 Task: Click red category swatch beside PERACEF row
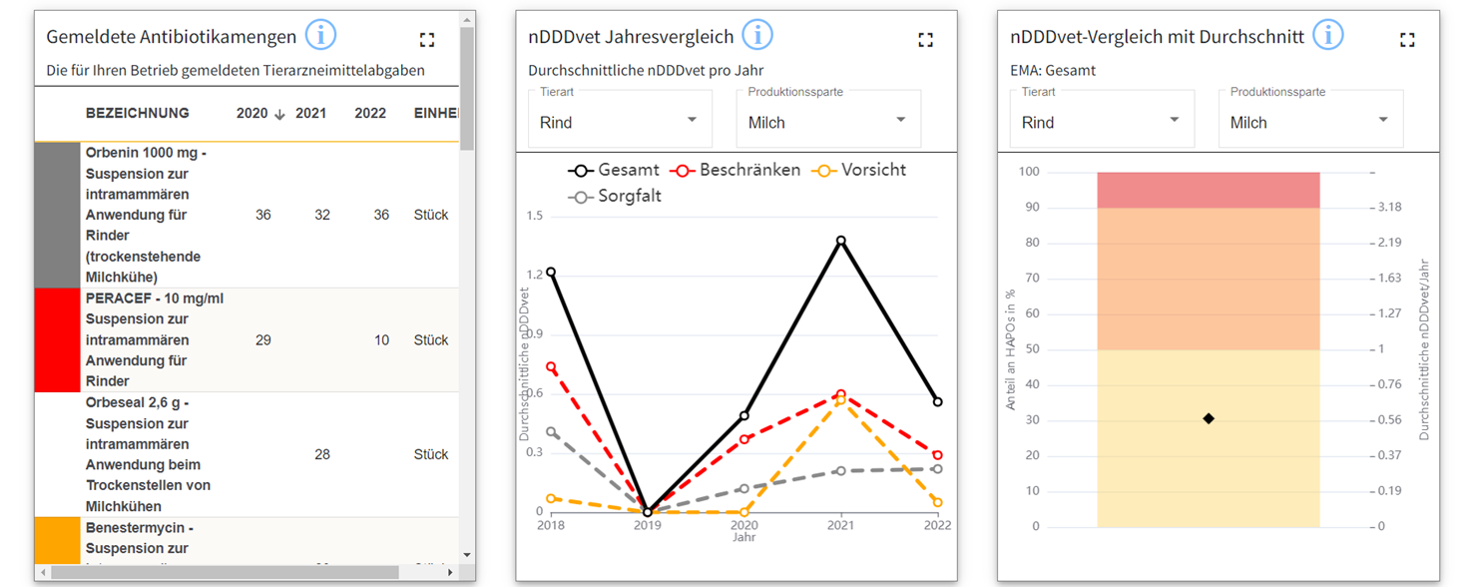point(57,340)
